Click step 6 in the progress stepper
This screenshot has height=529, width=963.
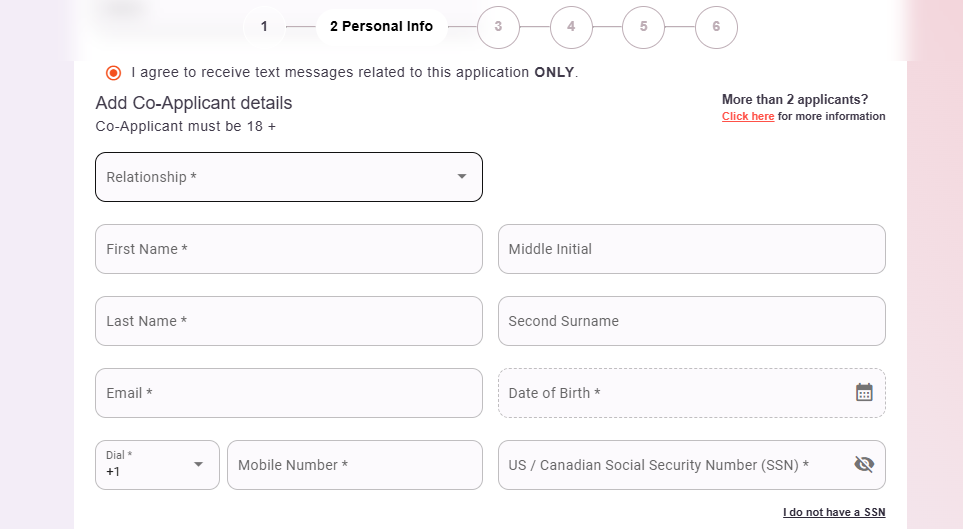coord(716,27)
